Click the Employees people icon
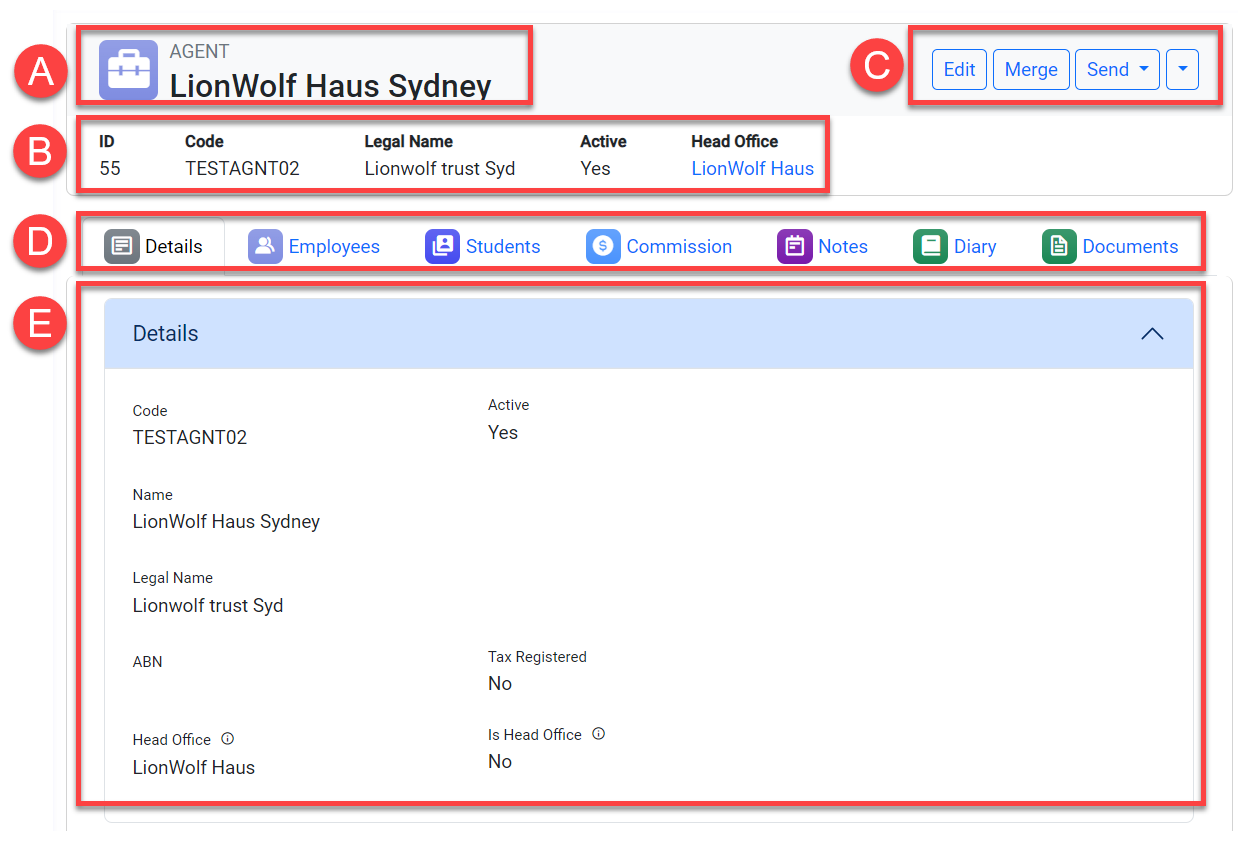Image resolution: width=1252 pixels, height=844 pixels. (x=265, y=246)
